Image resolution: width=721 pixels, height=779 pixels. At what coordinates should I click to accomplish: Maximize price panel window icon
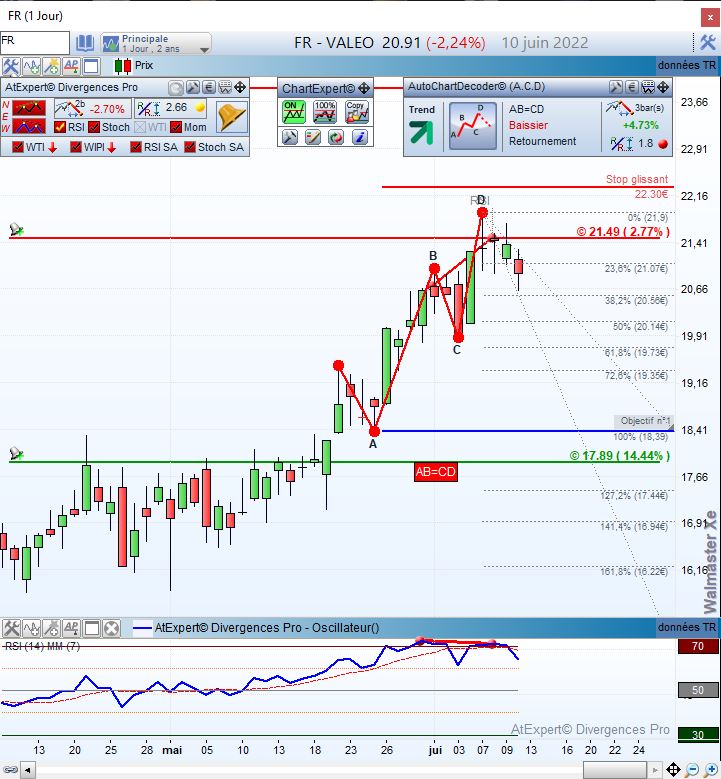[x=91, y=66]
